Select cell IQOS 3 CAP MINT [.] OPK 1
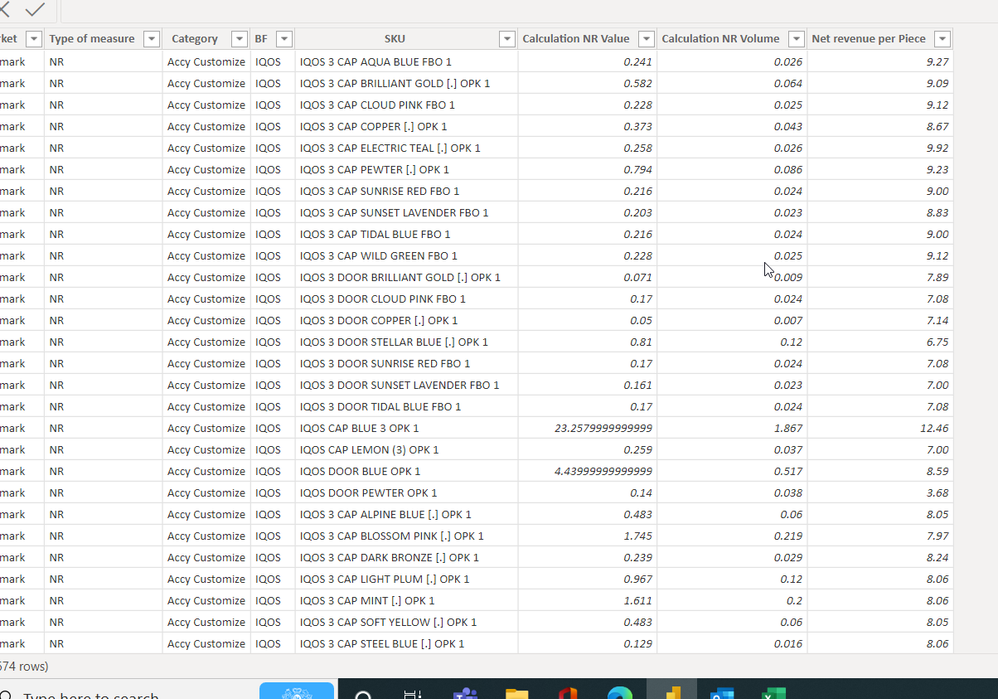The width and height of the screenshot is (998, 699). point(407,601)
